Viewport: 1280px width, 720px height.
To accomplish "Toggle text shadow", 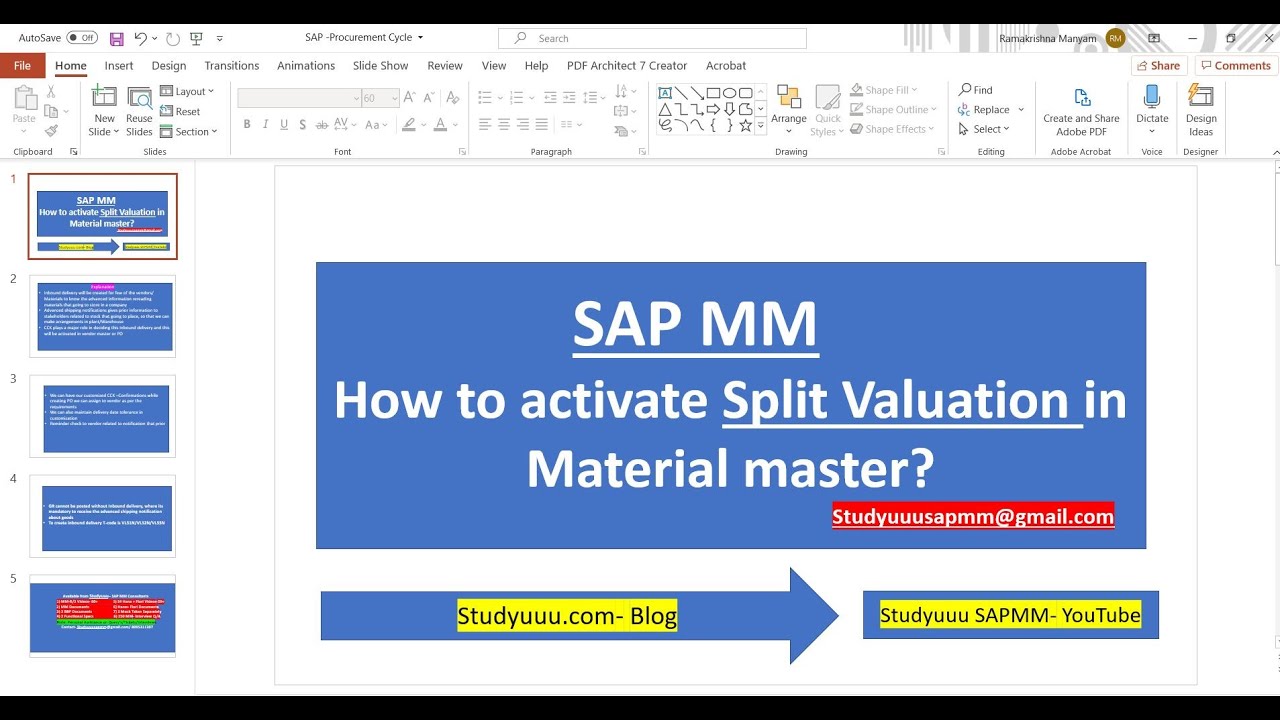I will coord(303,125).
